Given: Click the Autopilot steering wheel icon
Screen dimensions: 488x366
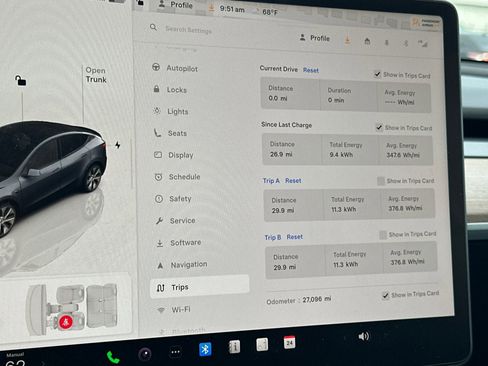Looking at the screenshot, I should (x=156, y=67).
